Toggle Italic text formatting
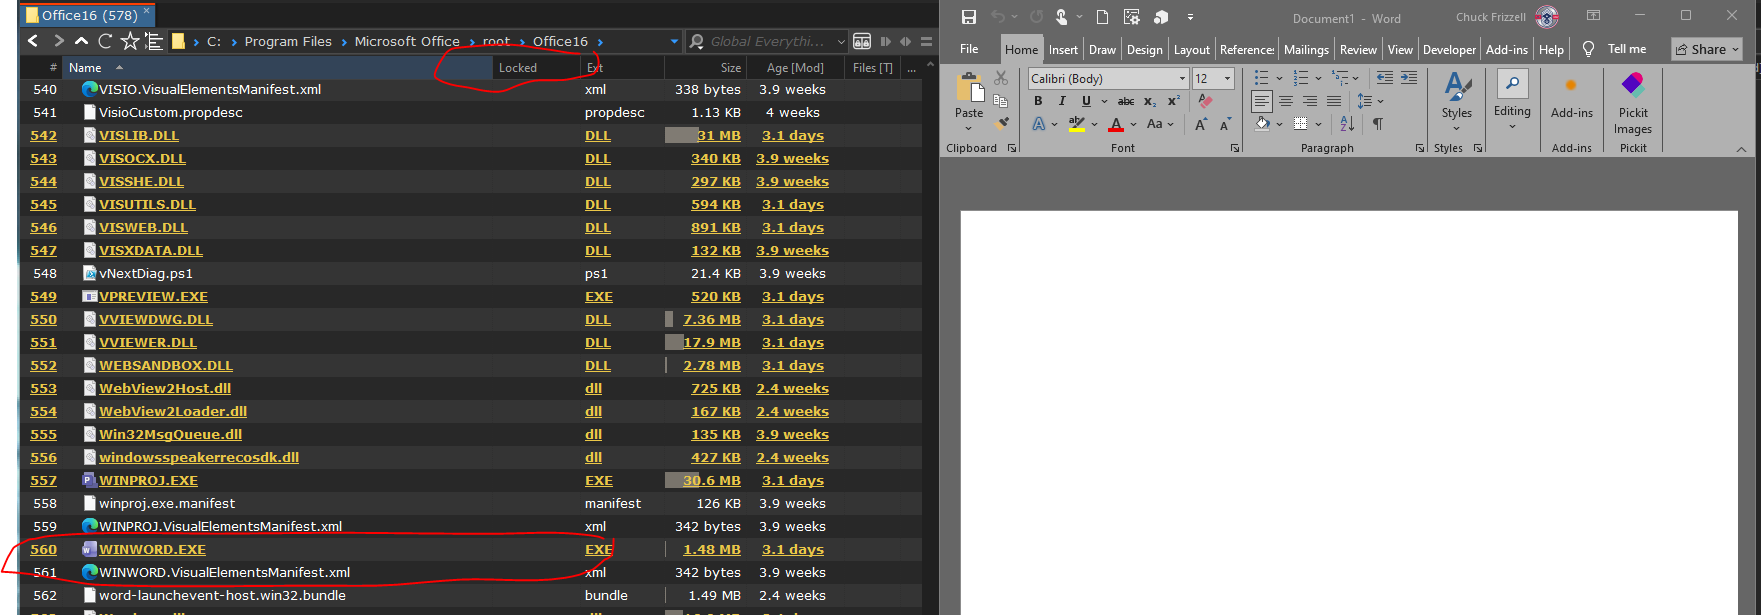Image resolution: width=1761 pixels, height=615 pixels. coord(1062,101)
